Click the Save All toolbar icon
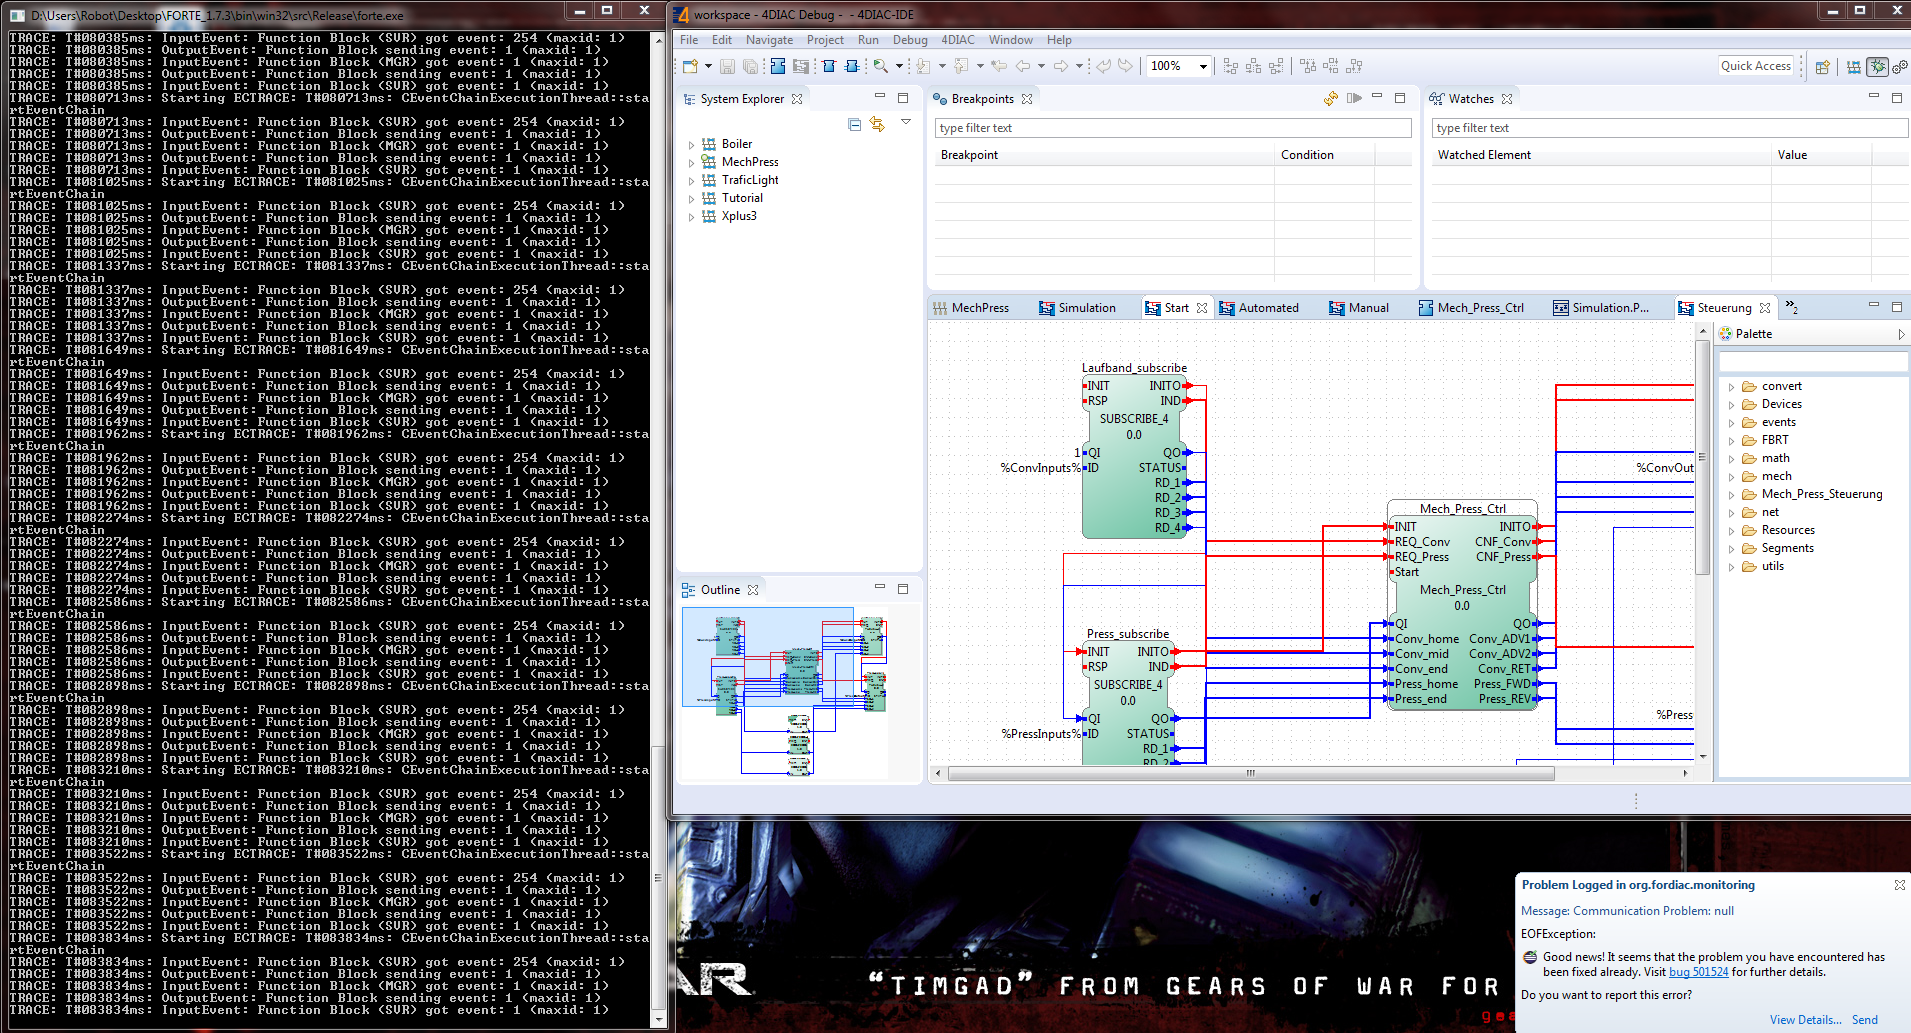This screenshot has height=1033, width=1911. [x=750, y=66]
